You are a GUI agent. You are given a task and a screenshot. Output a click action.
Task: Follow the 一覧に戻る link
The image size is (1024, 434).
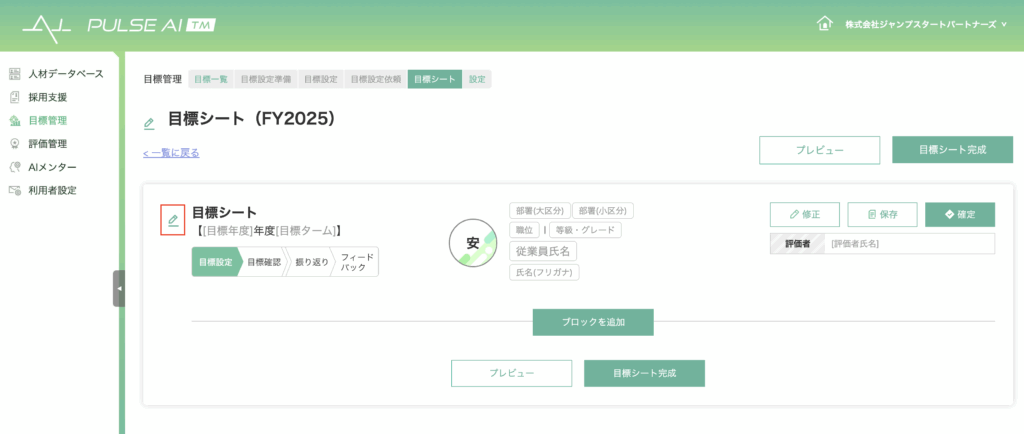pyautogui.click(x=171, y=153)
